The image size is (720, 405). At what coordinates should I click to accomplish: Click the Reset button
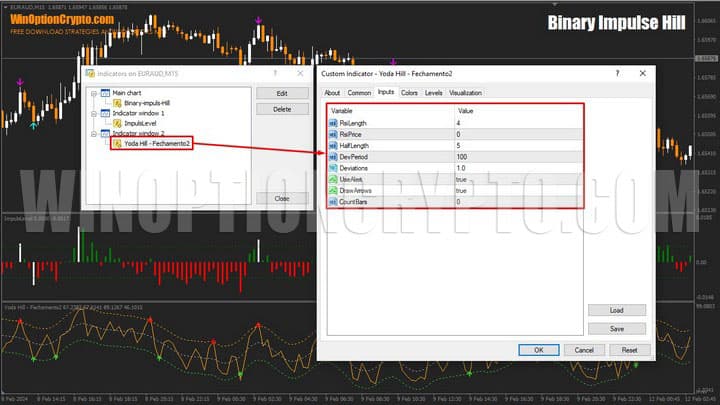629,350
